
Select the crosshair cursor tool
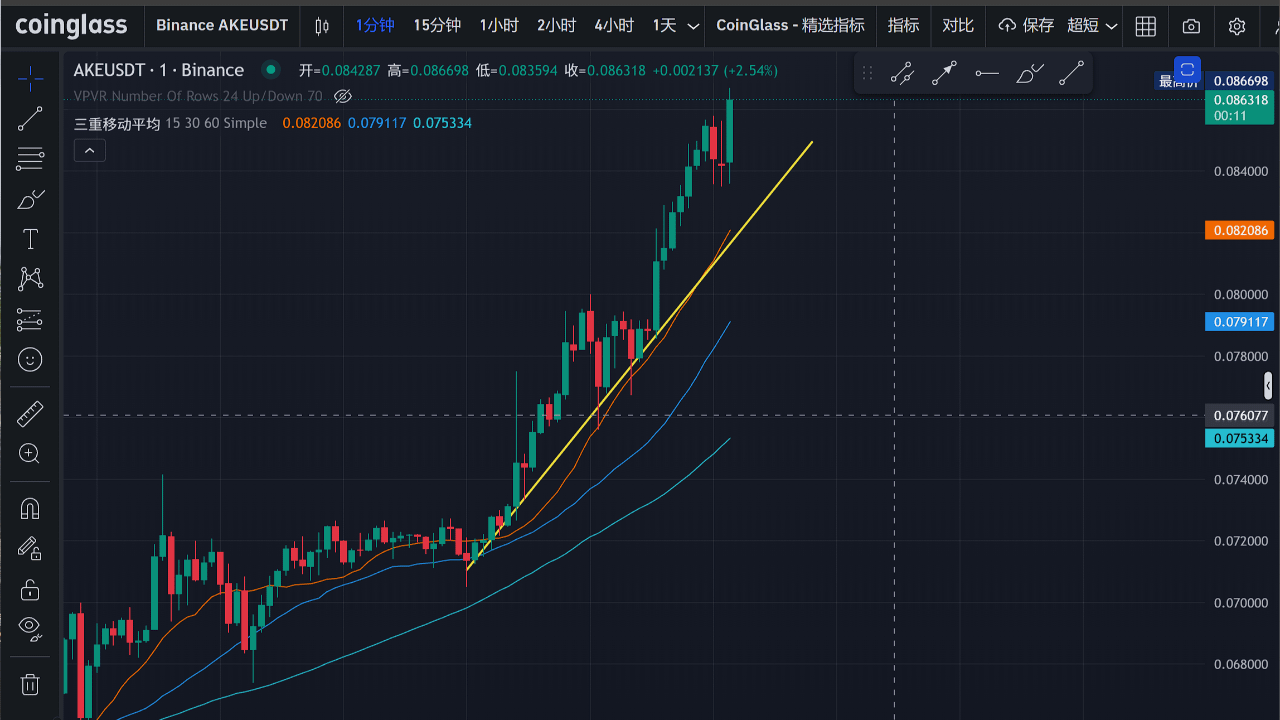(30, 77)
